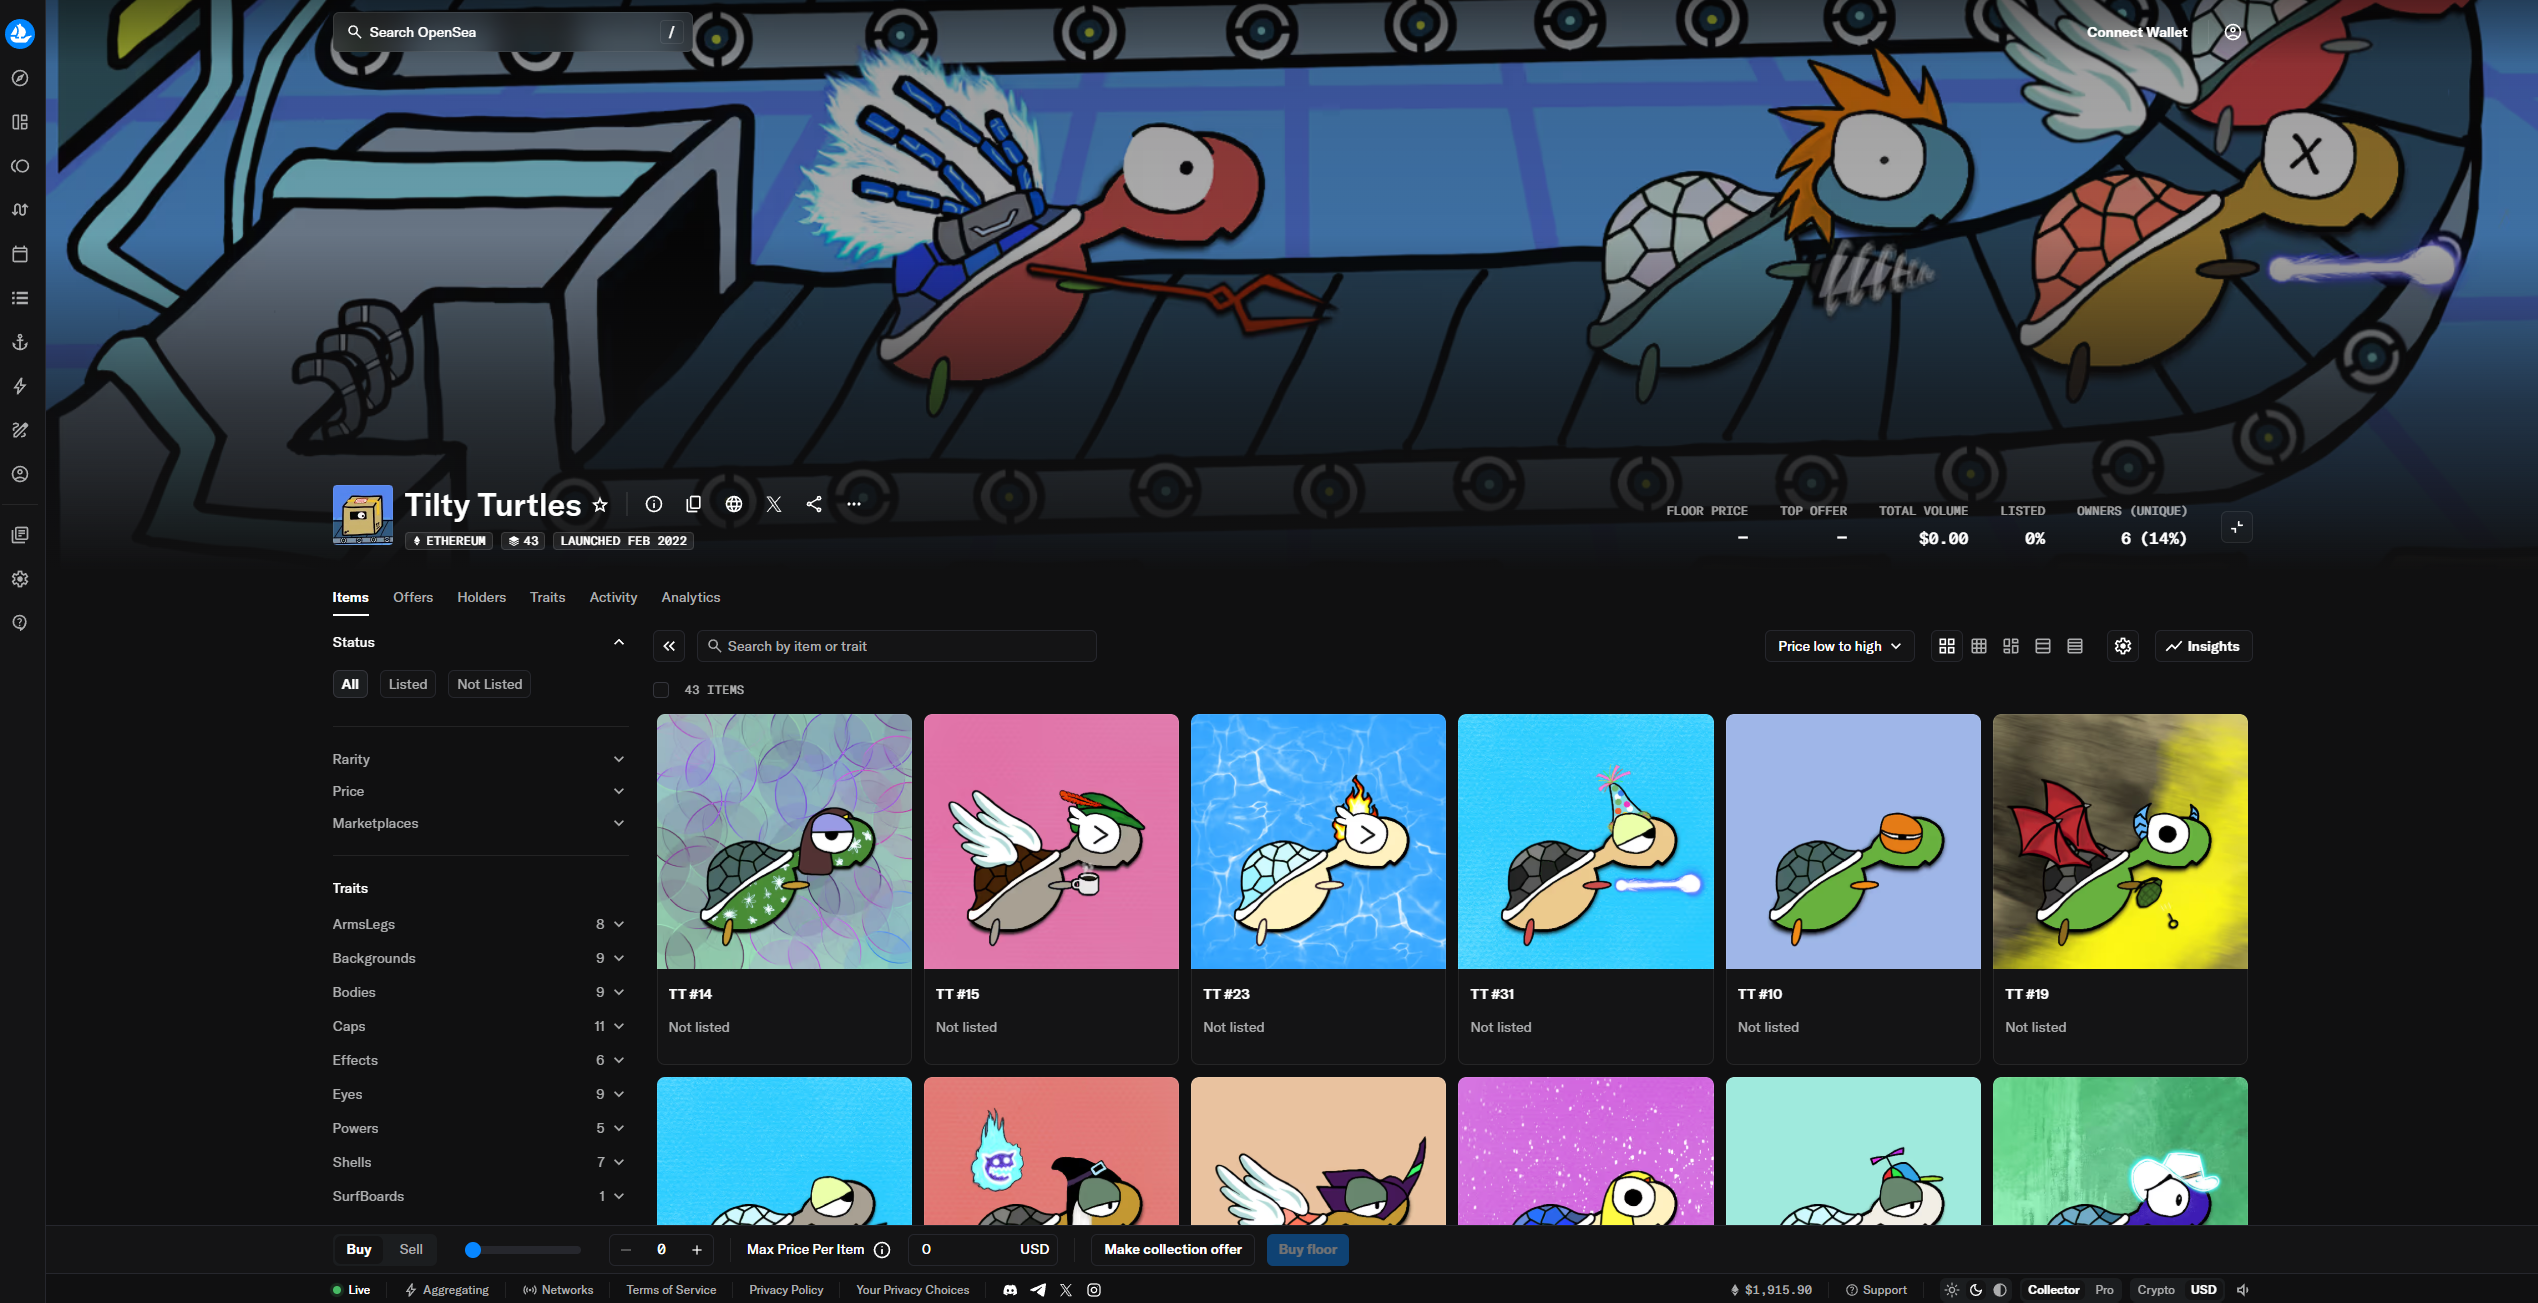The width and height of the screenshot is (2538, 1303).
Task: Open the Discover compass icon in sidebar
Action: [20, 78]
